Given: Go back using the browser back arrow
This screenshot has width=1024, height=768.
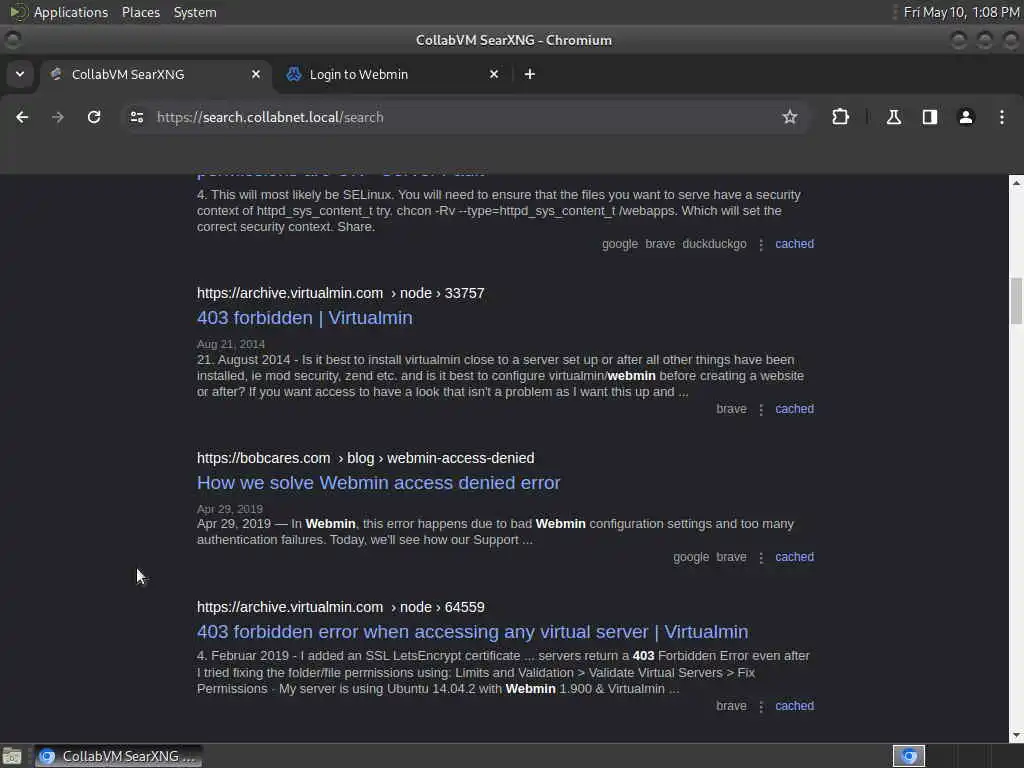Looking at the screenshot, I should (x=22, y=117).
